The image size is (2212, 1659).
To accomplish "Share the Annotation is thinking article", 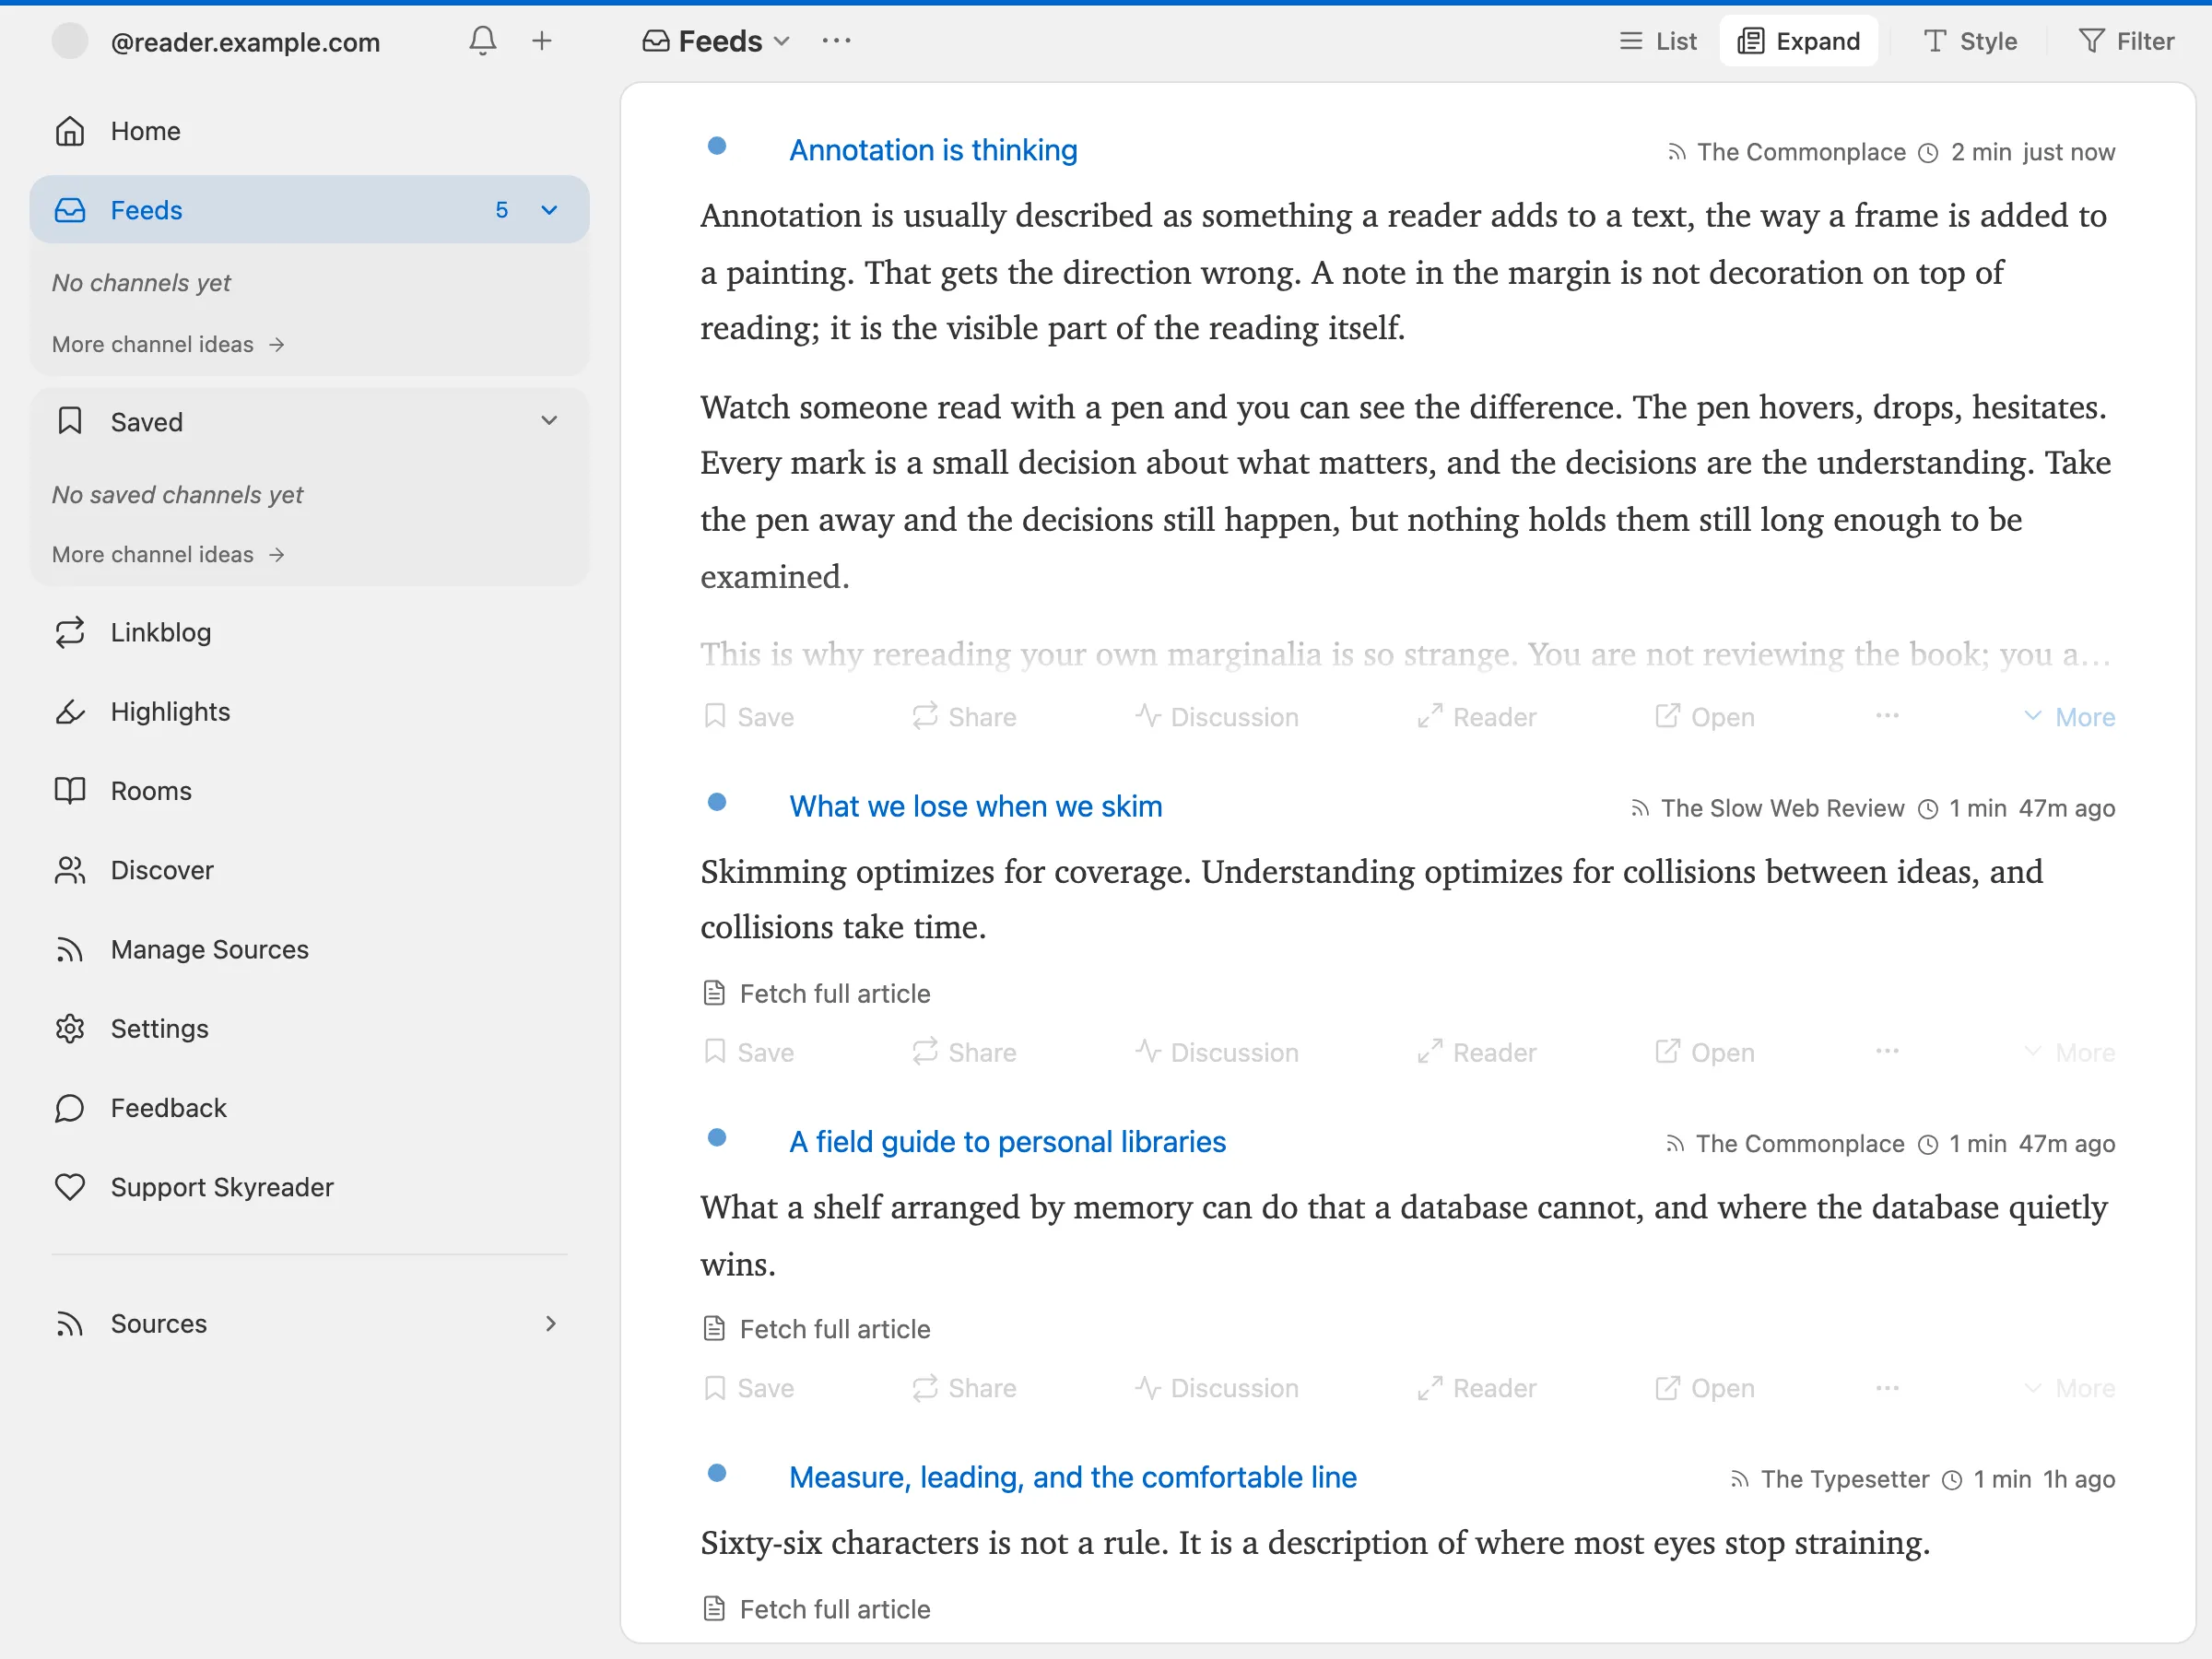I will click(964, 717).
